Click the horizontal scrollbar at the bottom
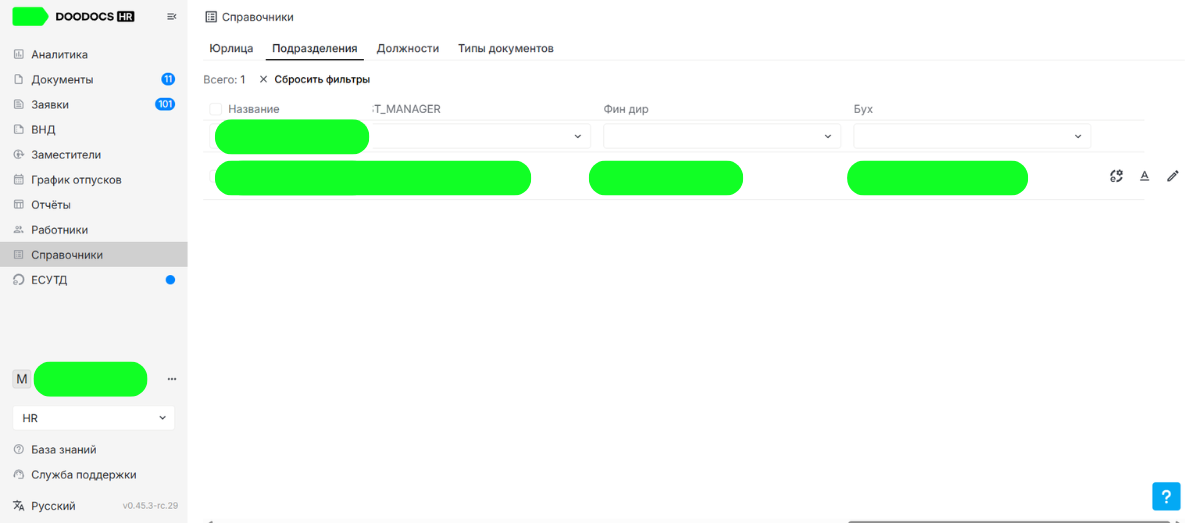1200x523 pixels. [1008, 521]
